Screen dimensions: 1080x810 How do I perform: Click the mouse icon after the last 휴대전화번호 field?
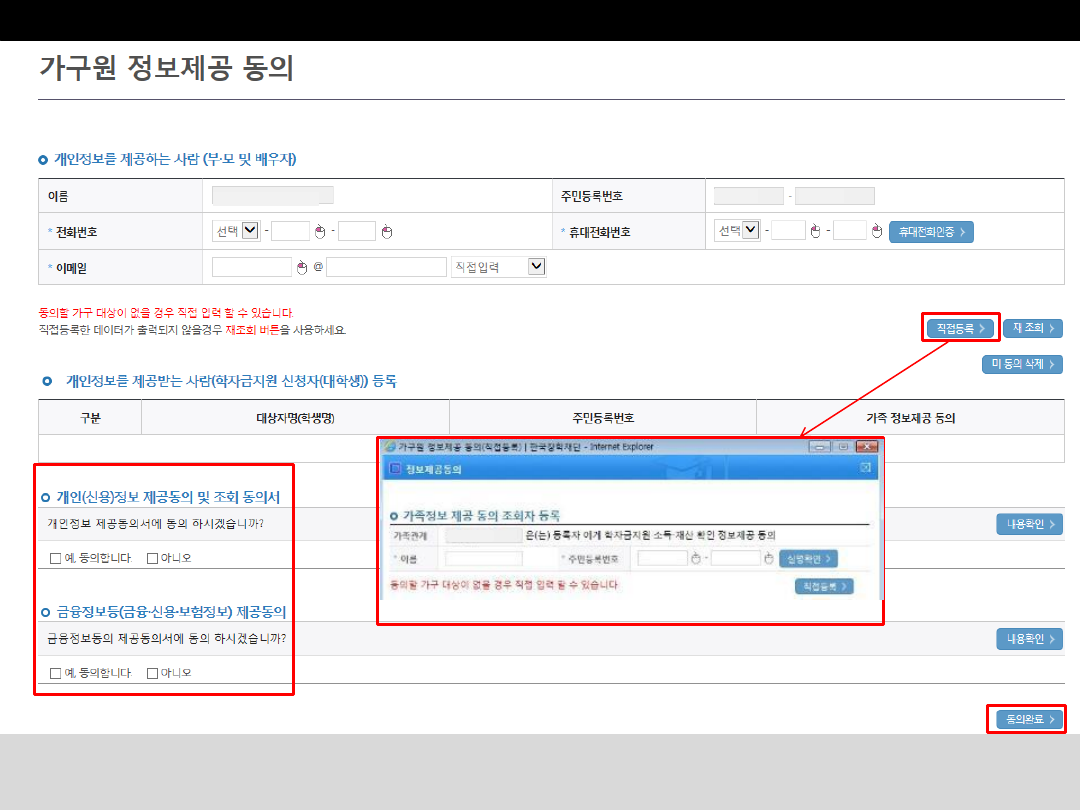click(x=877, y=232)
